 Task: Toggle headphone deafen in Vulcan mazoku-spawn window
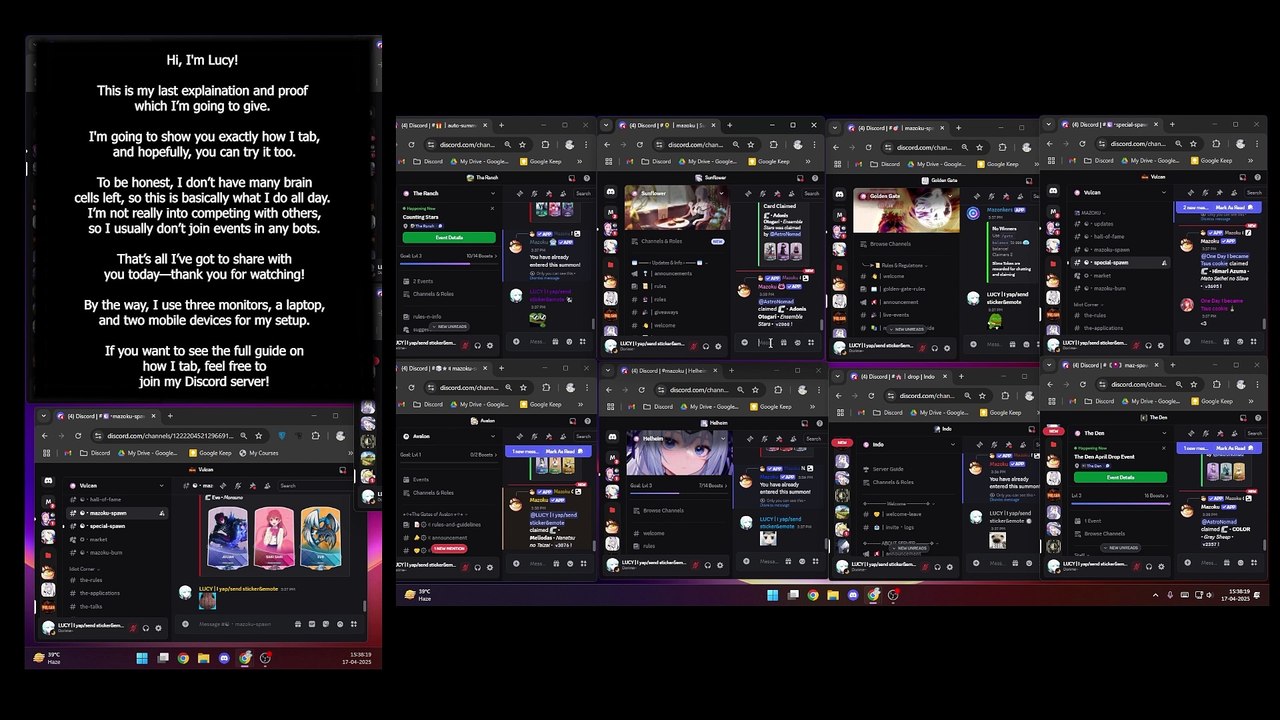tap(146, 628)
